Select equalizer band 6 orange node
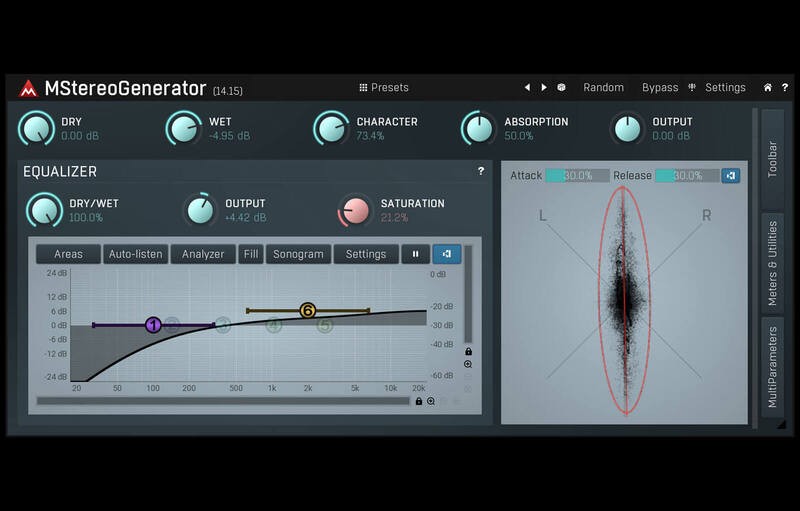800x511 pixels. (308, 310)
